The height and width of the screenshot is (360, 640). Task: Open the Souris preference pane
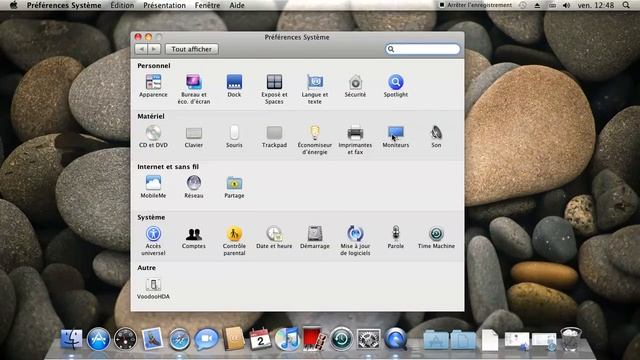pyautogui.click(x=234, y=137)
